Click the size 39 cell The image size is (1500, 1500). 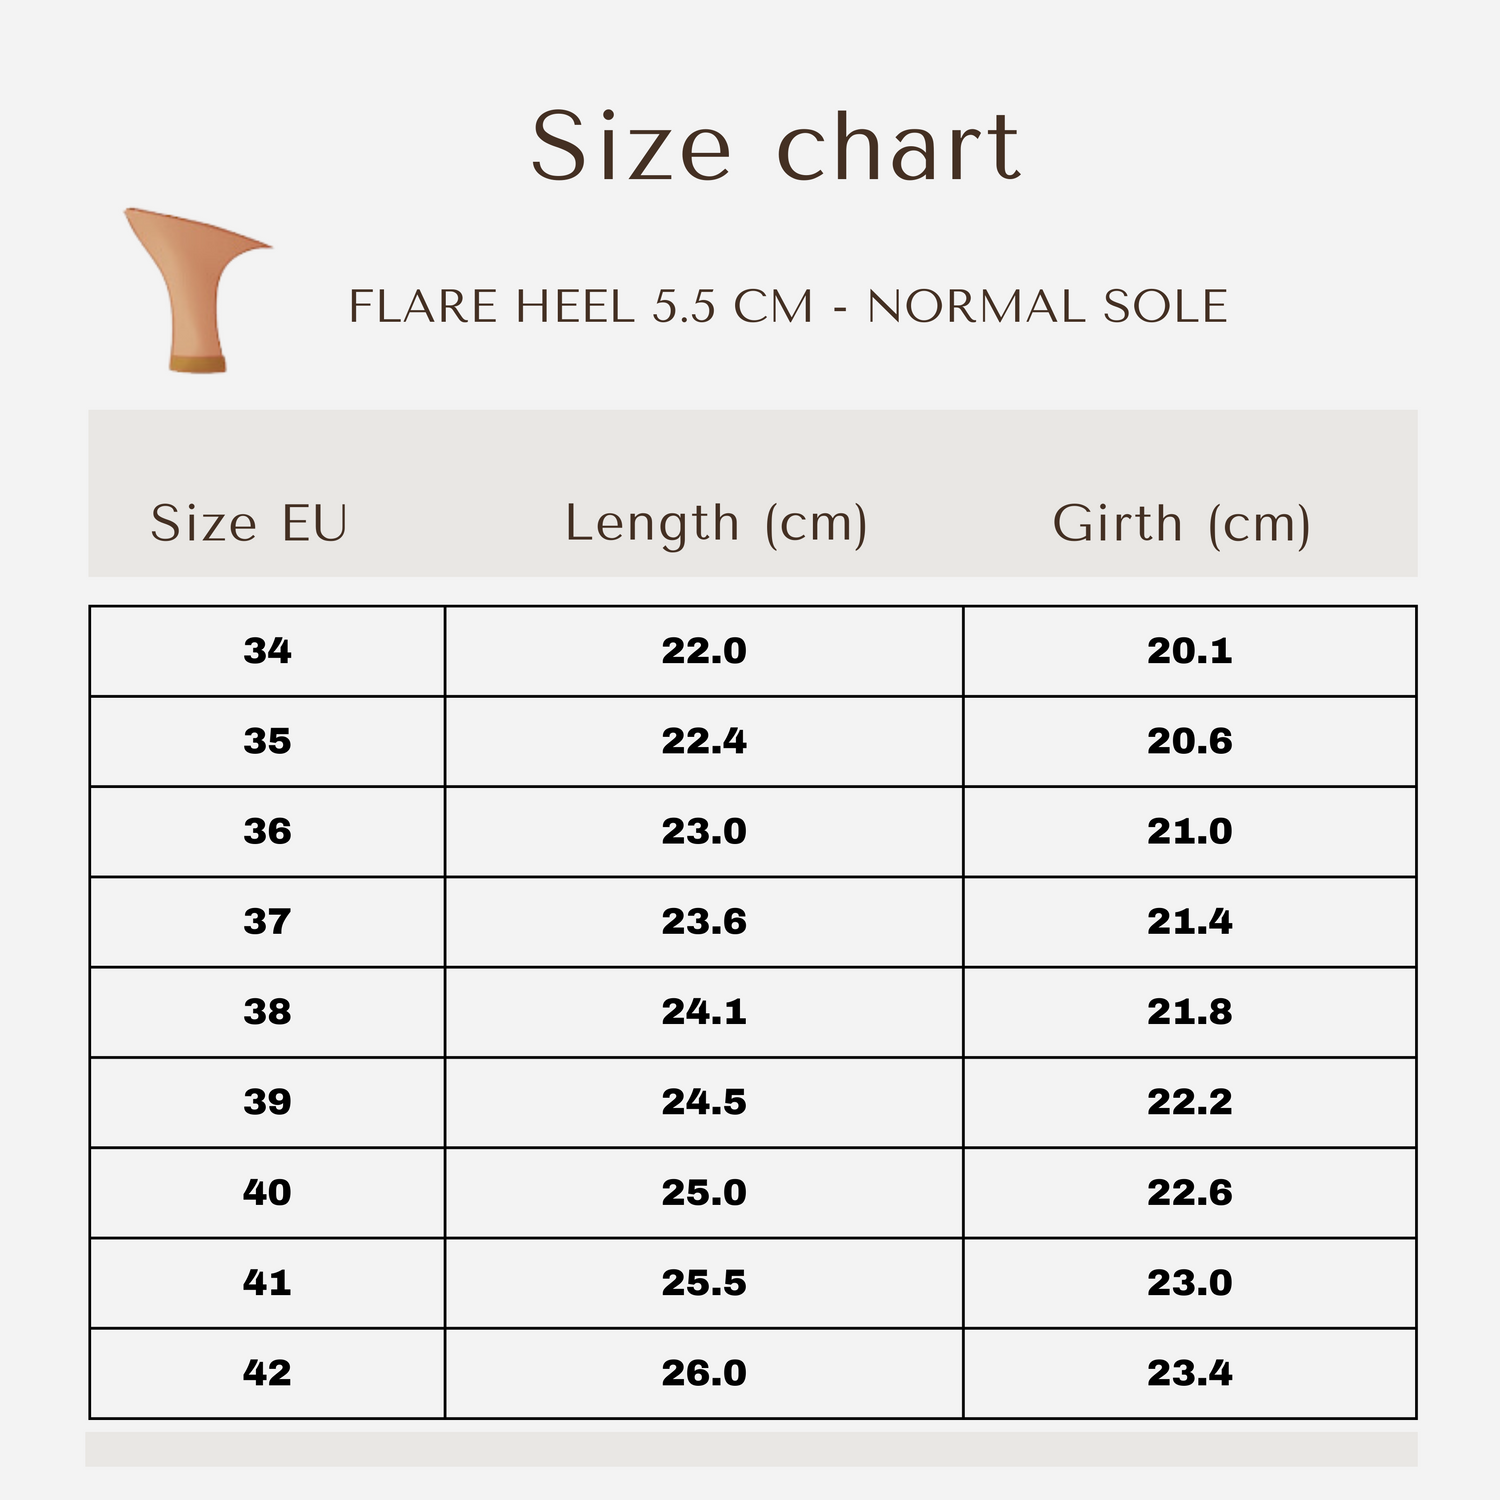[267, 1102]
